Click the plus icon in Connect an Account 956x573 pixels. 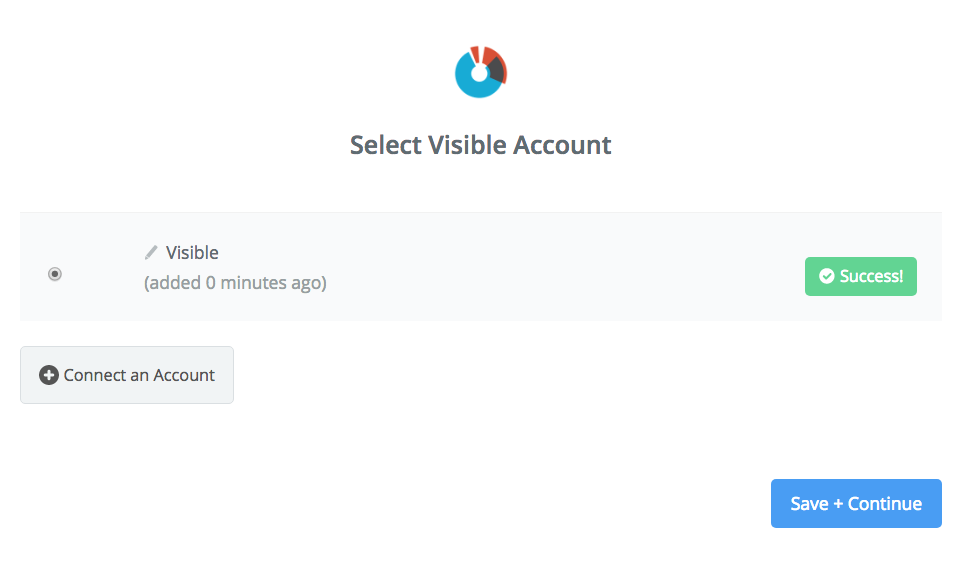49,375
